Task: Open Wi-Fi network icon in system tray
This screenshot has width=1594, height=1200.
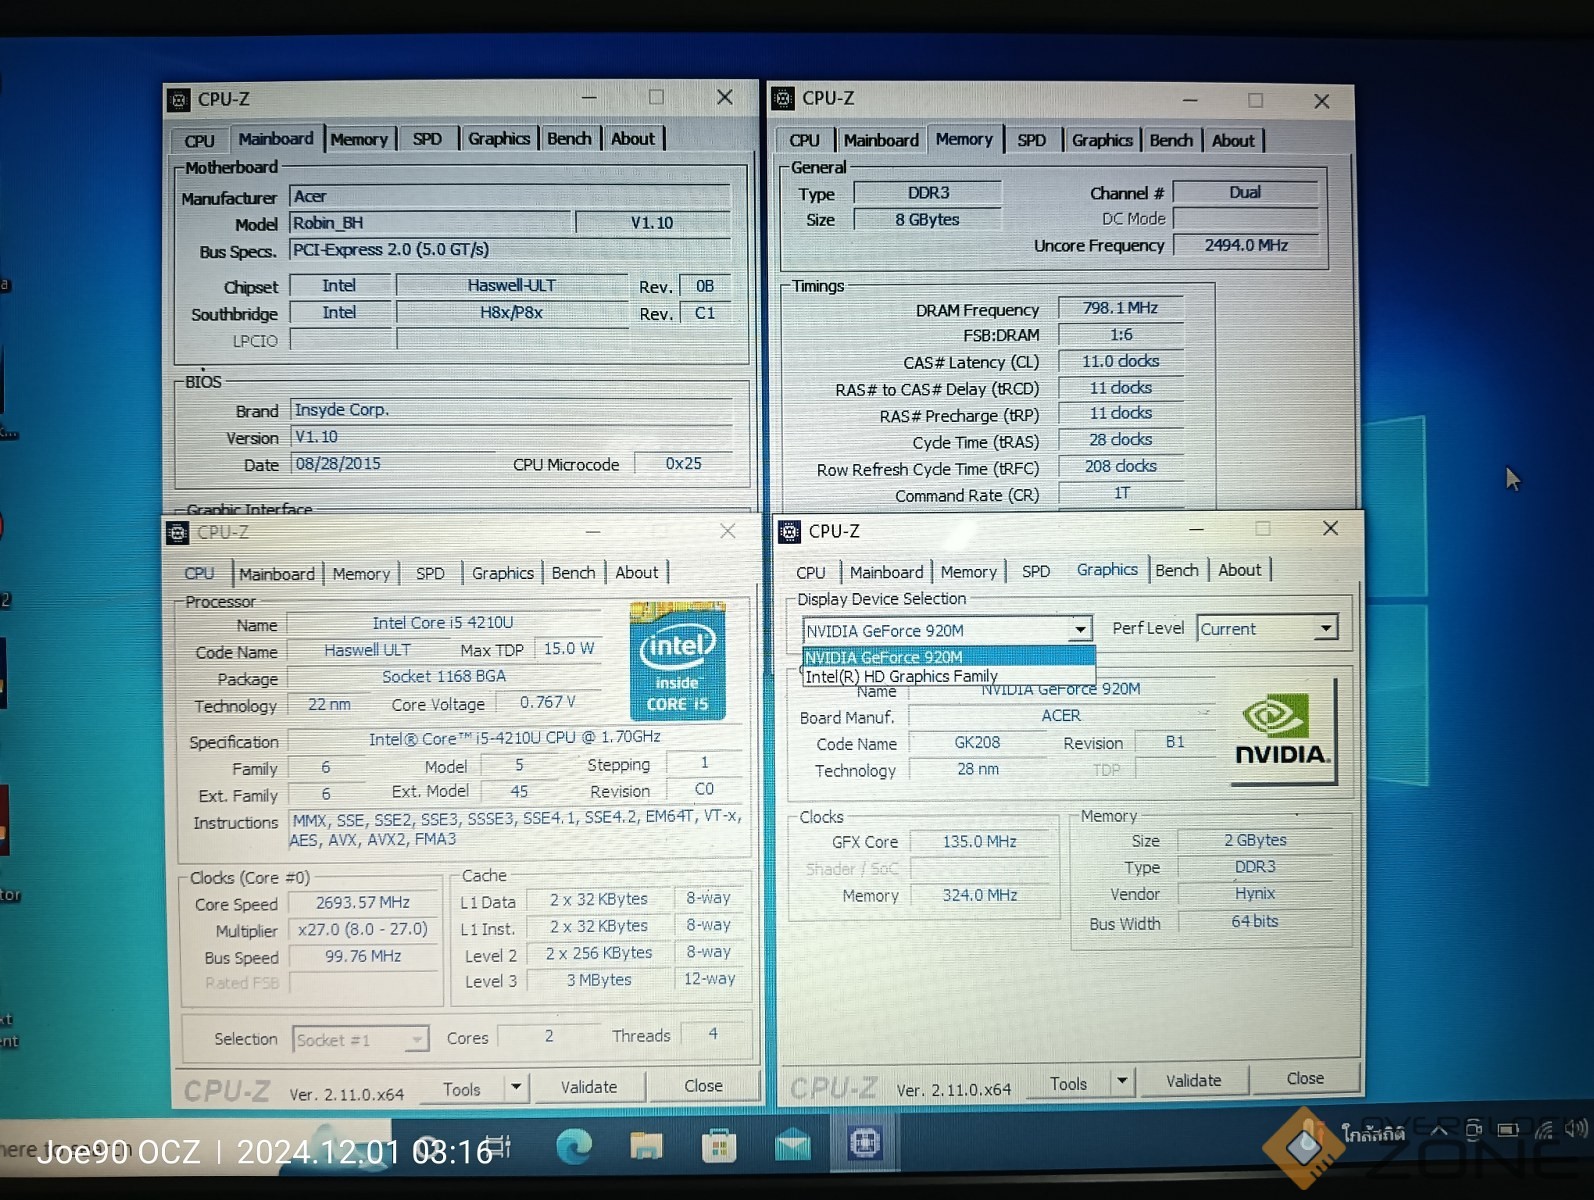Action: (1544, 1131)
